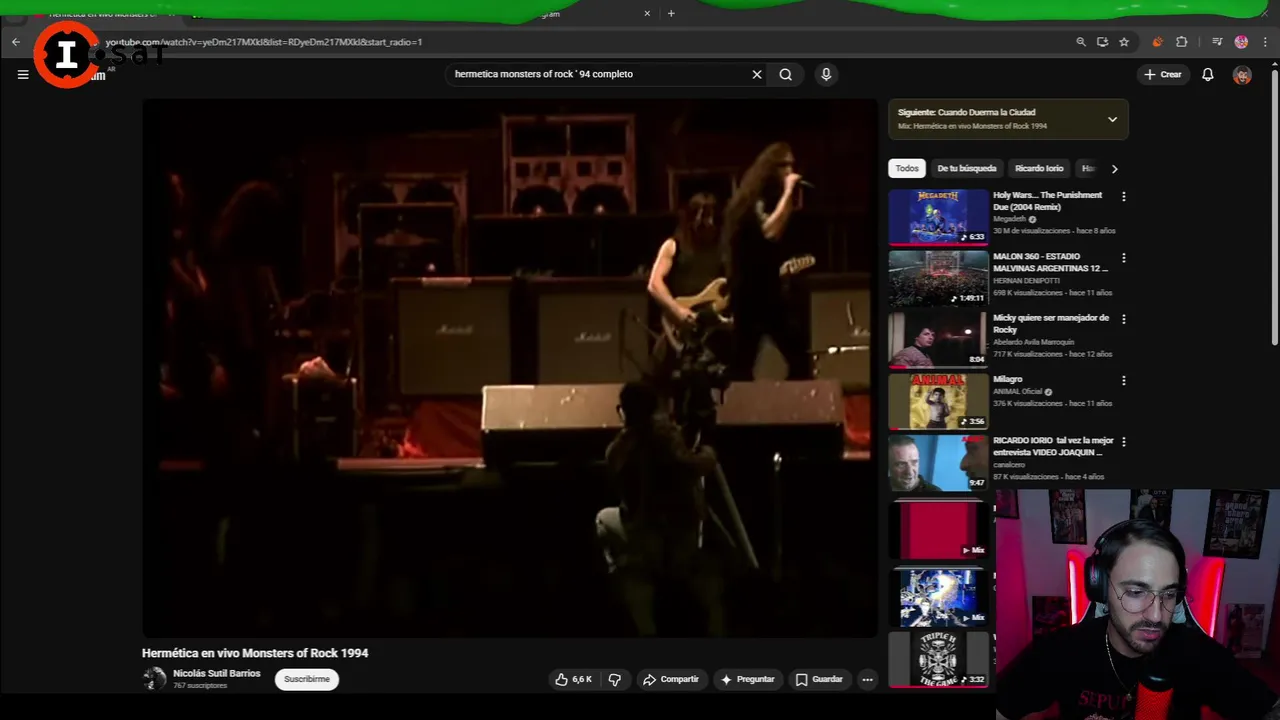
Task: Open the Triple H The Game thumbnail
Action: point(938,659)
